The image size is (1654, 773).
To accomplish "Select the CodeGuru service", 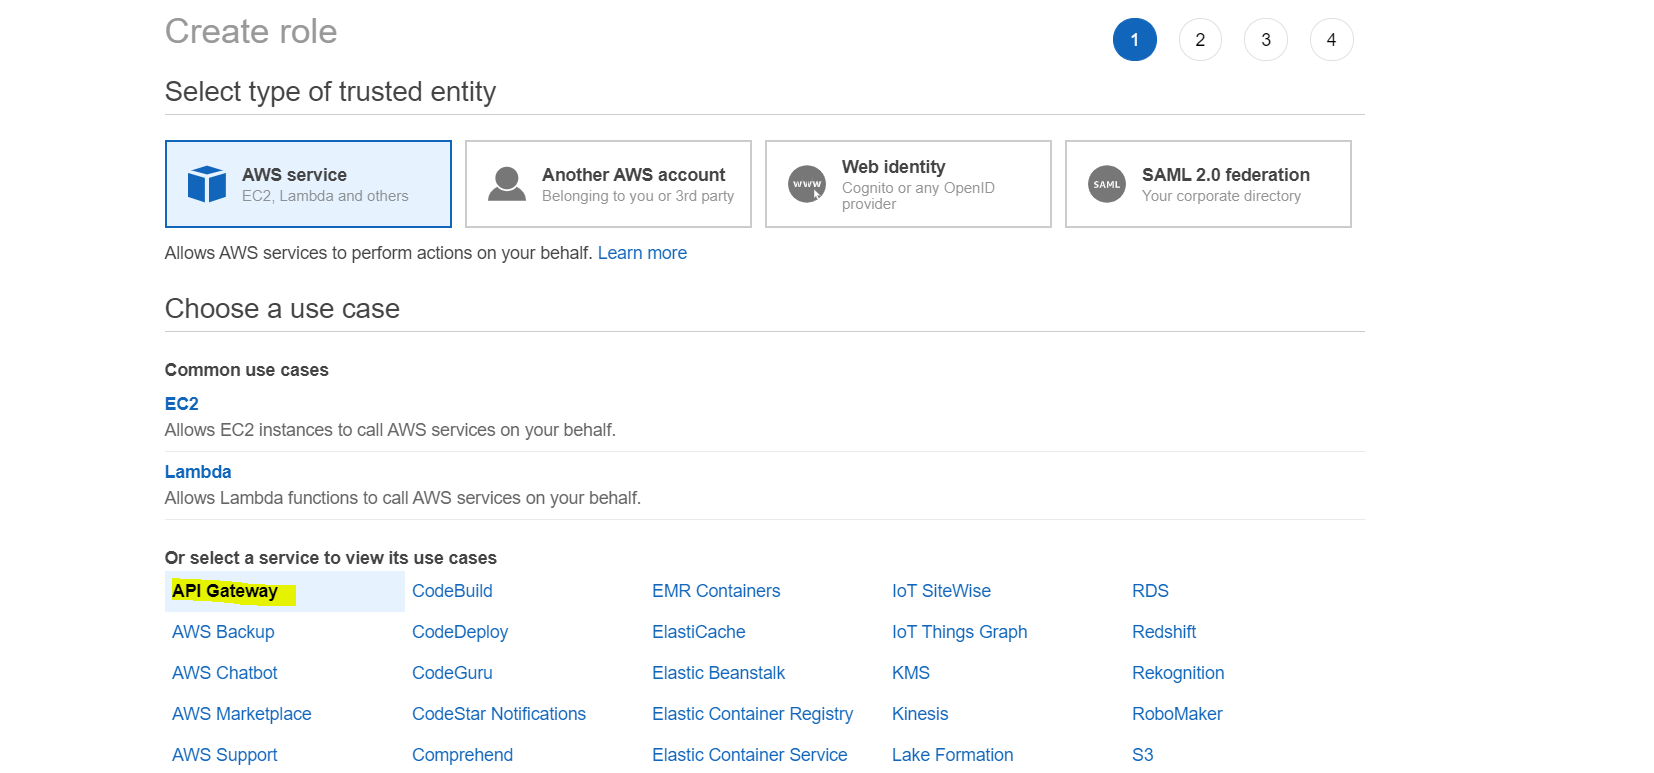I will [x=452, y=673].
